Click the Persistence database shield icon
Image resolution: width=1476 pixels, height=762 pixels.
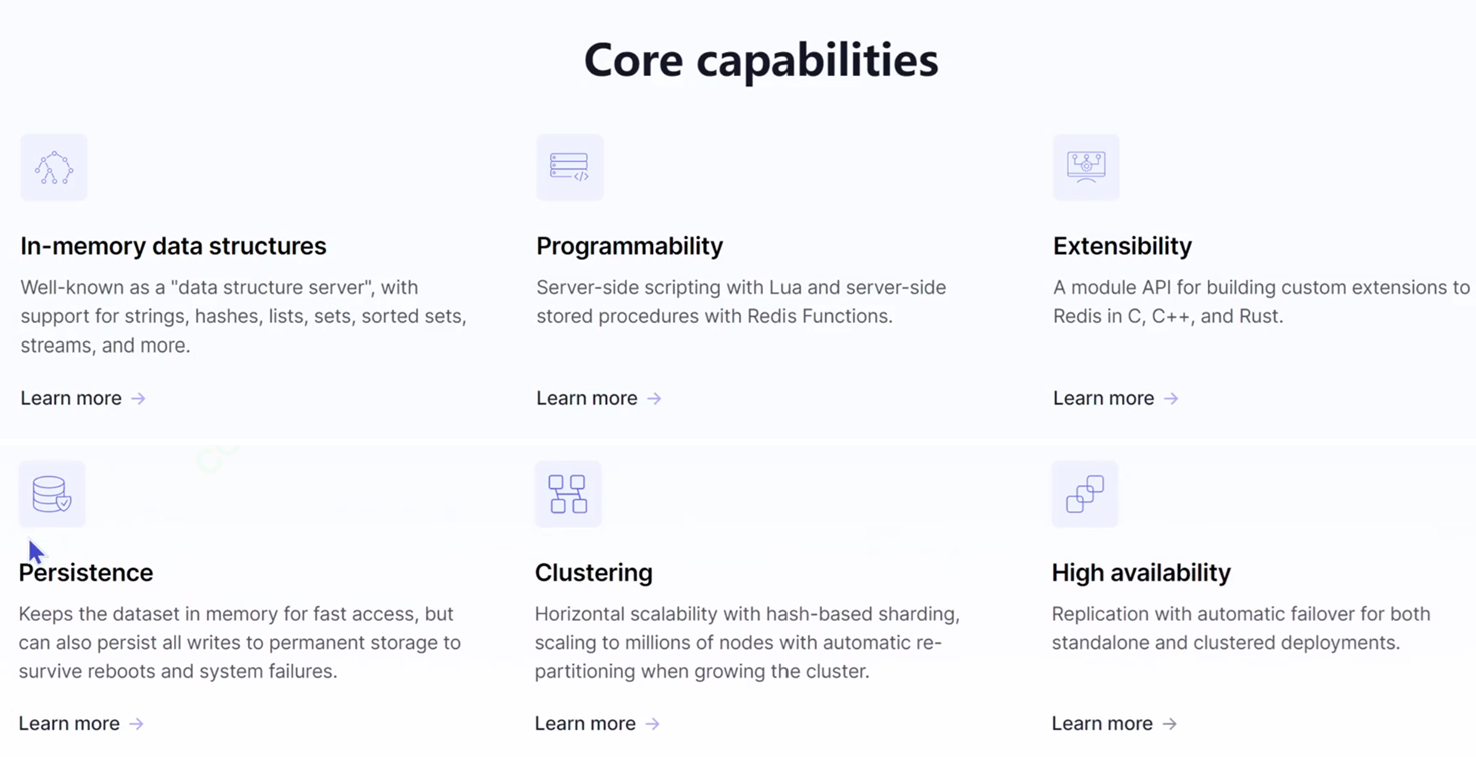(52, 494)
